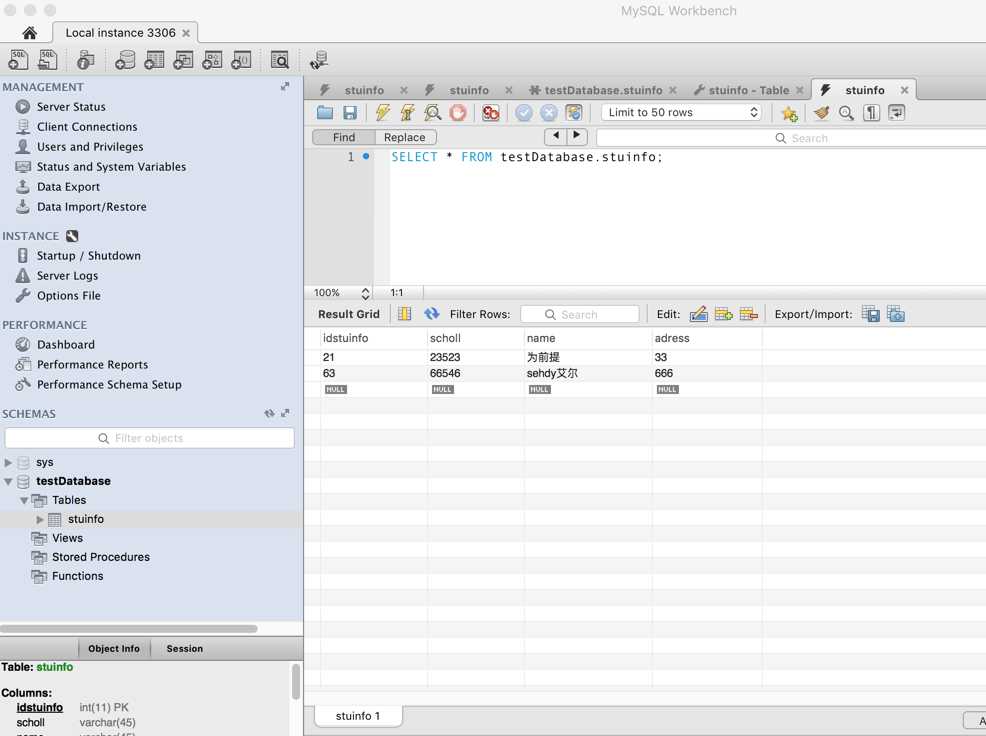Run Explain on current statement

(x=433, y=113)
